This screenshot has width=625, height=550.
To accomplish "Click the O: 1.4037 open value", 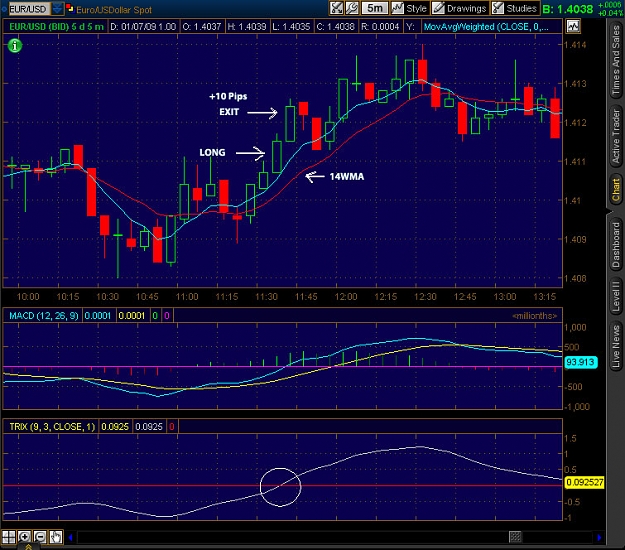I will point(202,27).
